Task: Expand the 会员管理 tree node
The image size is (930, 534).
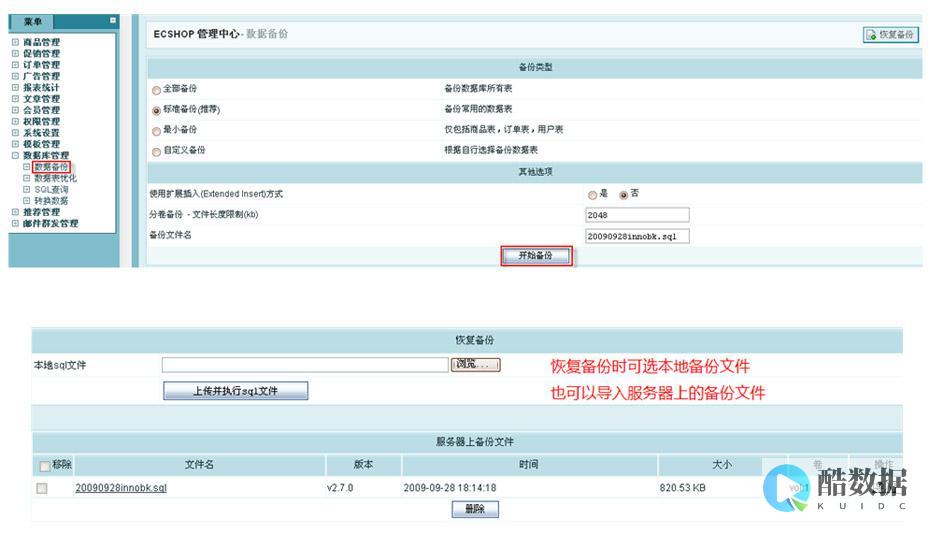Action: pos(15,110)
